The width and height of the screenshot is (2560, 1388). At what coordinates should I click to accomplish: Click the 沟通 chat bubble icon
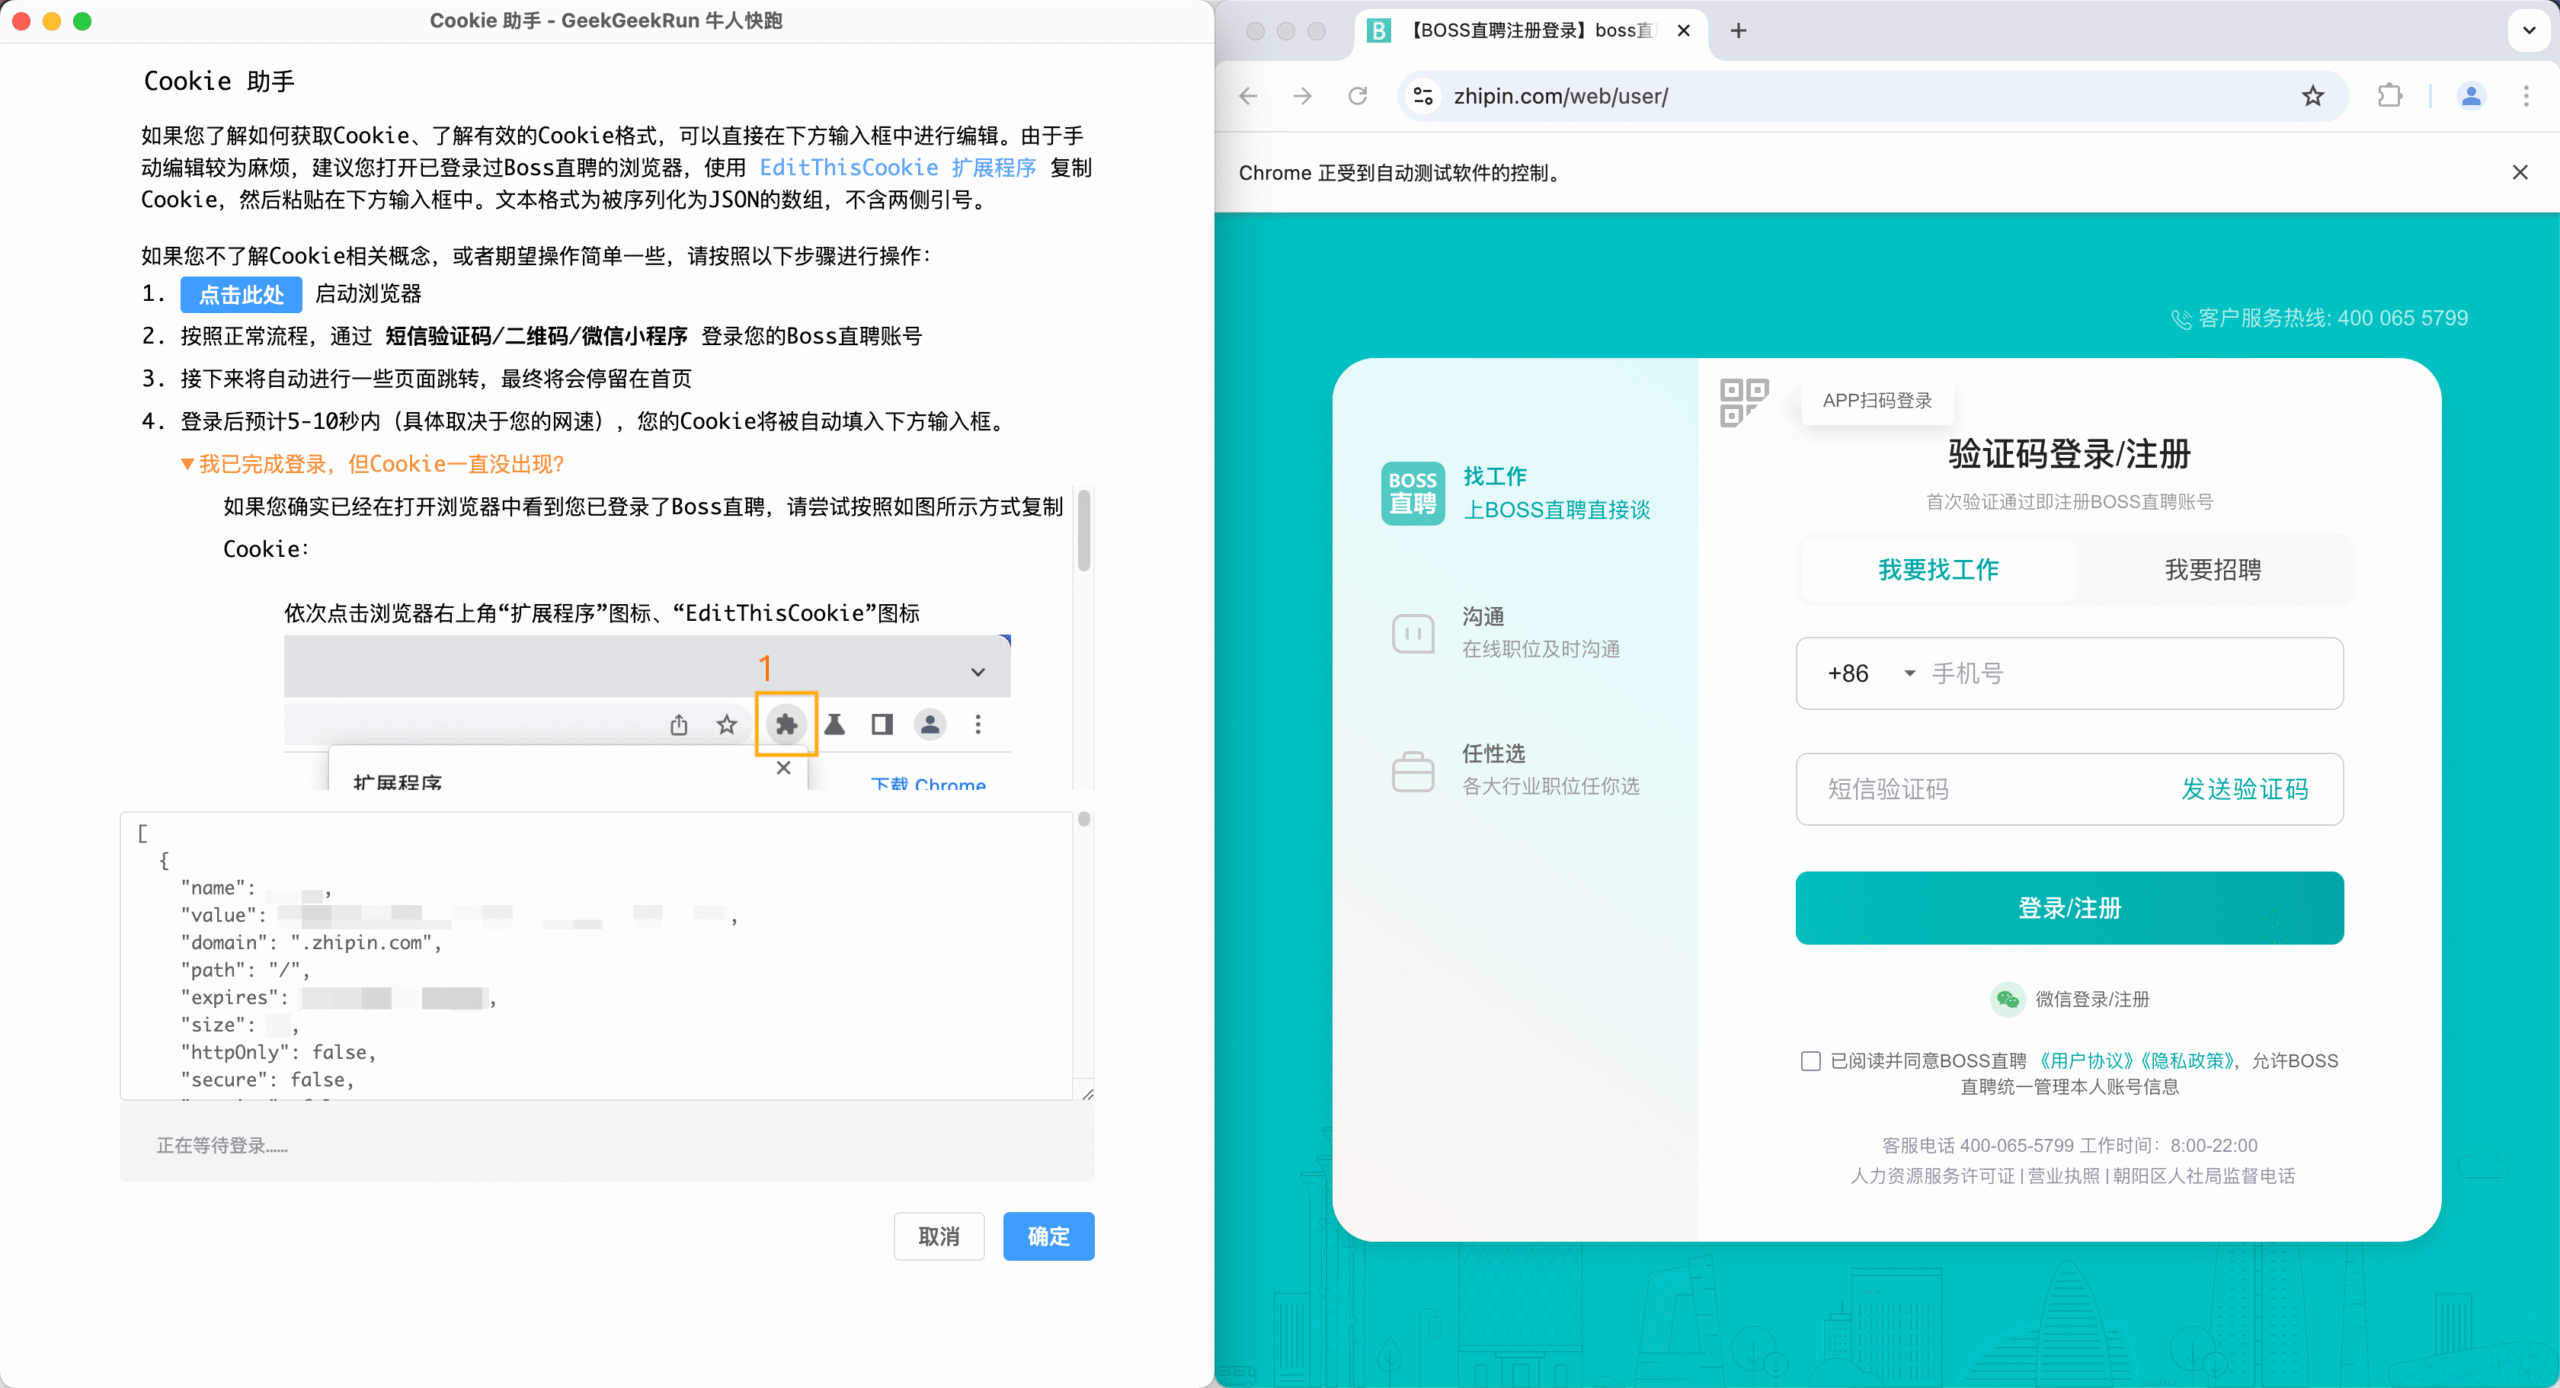coord(1413,632)
